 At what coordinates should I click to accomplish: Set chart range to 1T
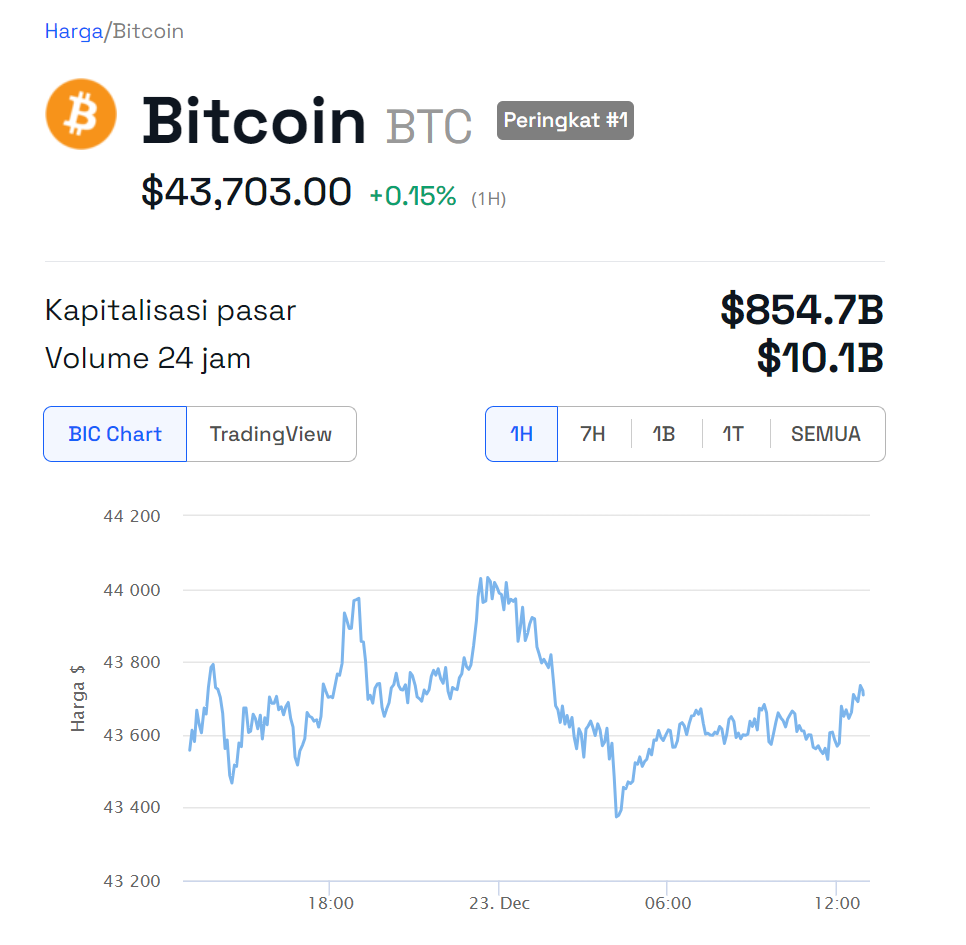coord(733,434)
